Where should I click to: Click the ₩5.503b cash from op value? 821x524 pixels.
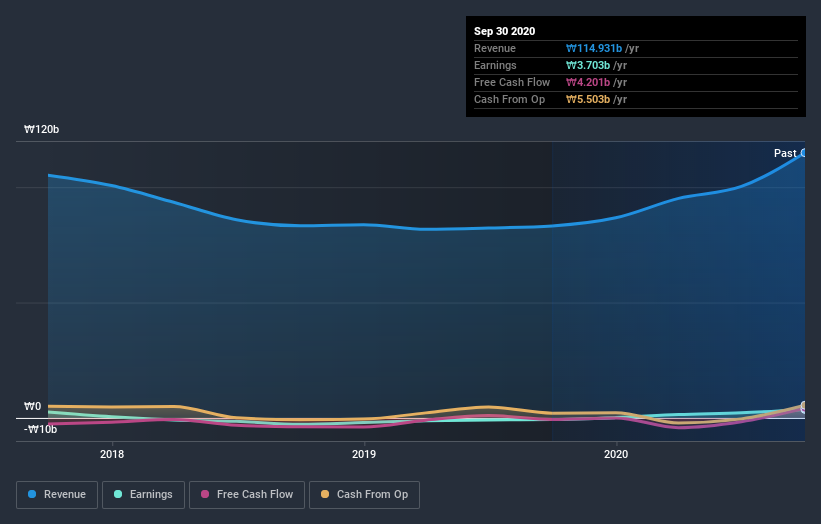click(588, 99)
